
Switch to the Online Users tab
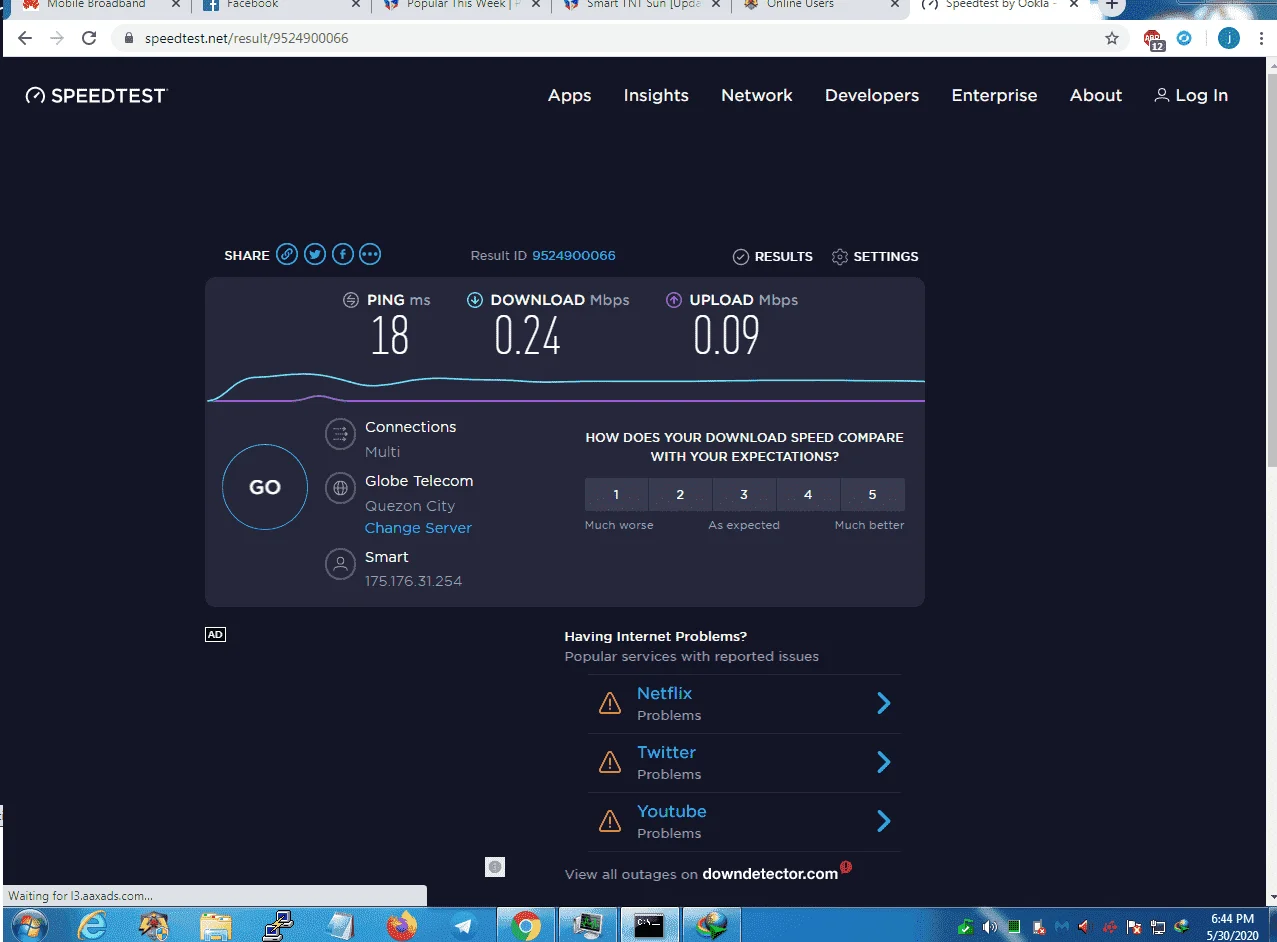[x=822, y=6]
